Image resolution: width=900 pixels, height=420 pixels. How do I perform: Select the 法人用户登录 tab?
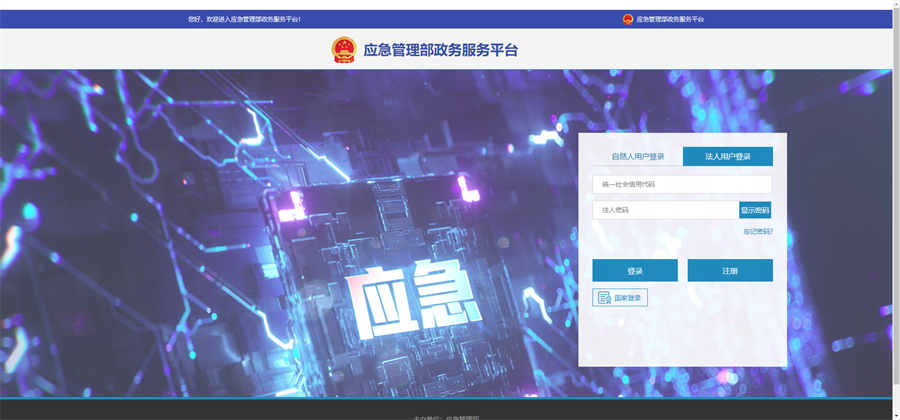coord(727,156)
